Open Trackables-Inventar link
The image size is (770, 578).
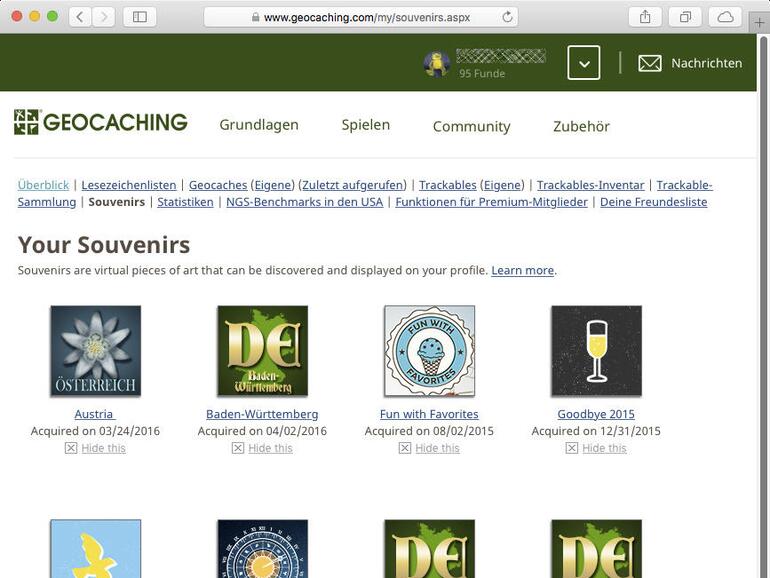click(590, 185)
